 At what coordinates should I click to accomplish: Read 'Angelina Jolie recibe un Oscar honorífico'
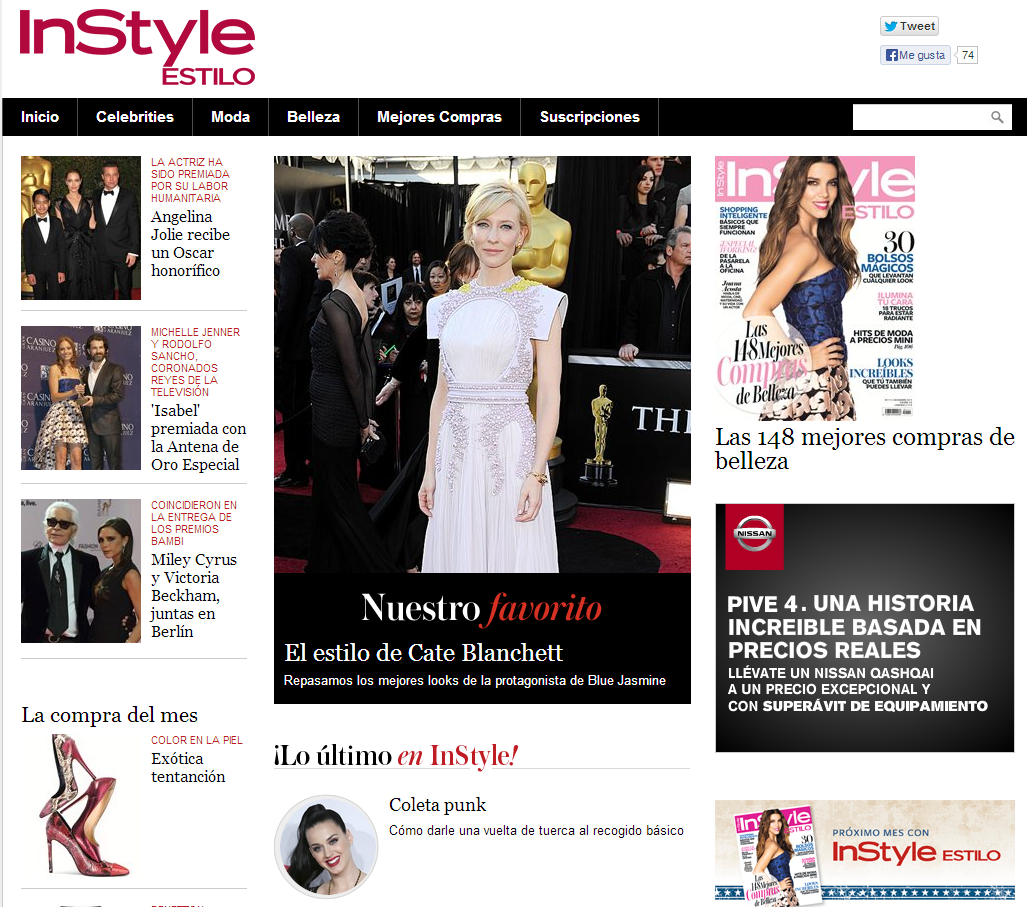(191, 244)
